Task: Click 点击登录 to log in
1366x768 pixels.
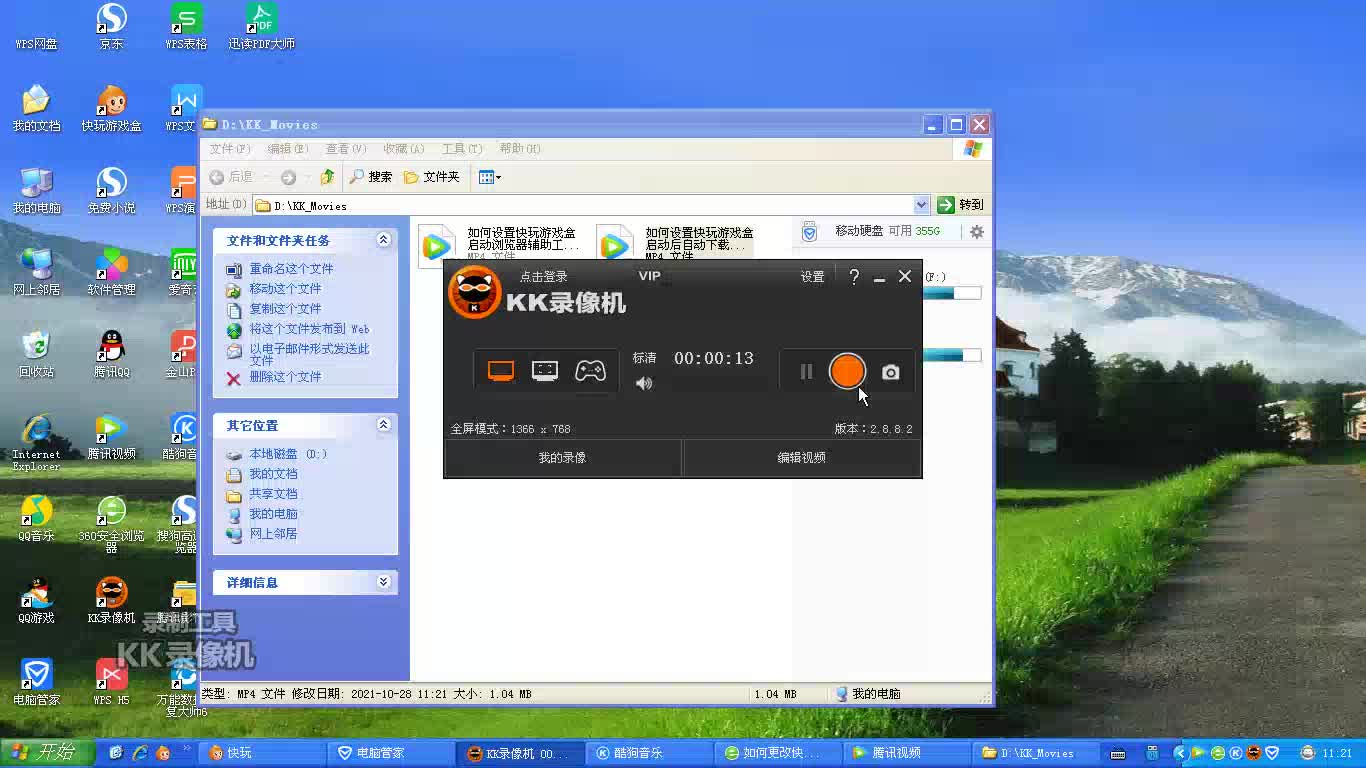Action: click(x=543, y=277)
